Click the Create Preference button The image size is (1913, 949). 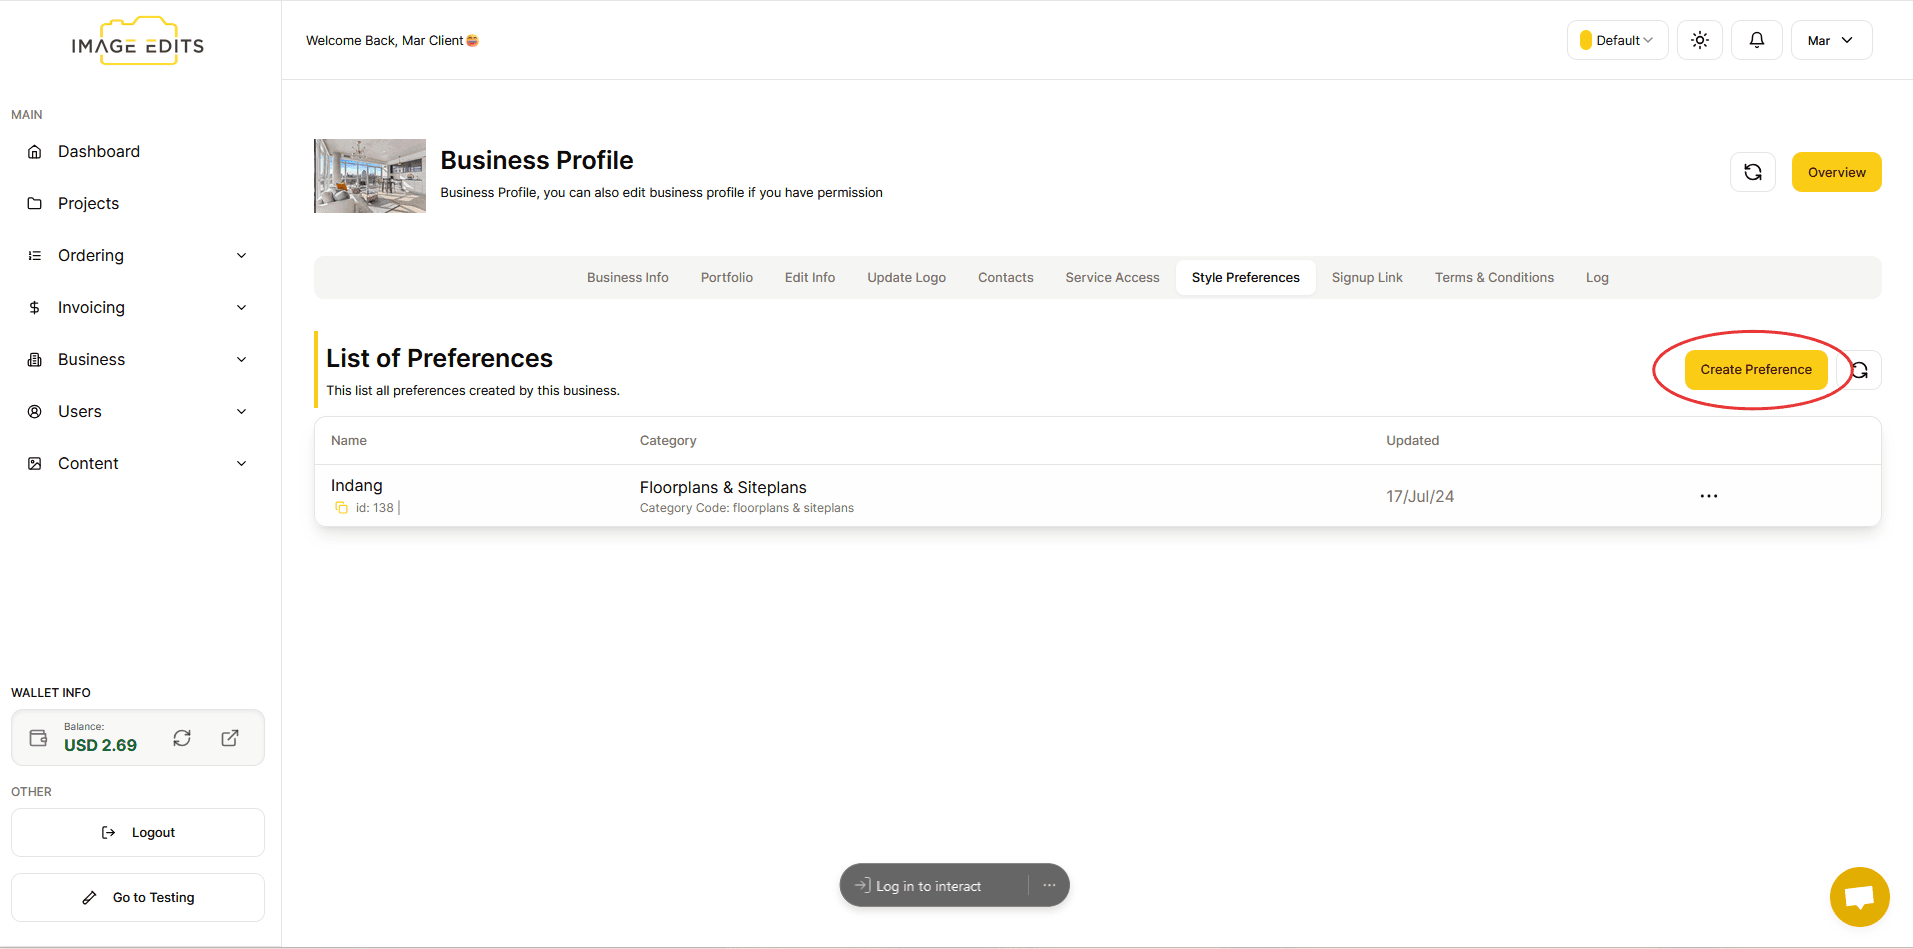1756,369
